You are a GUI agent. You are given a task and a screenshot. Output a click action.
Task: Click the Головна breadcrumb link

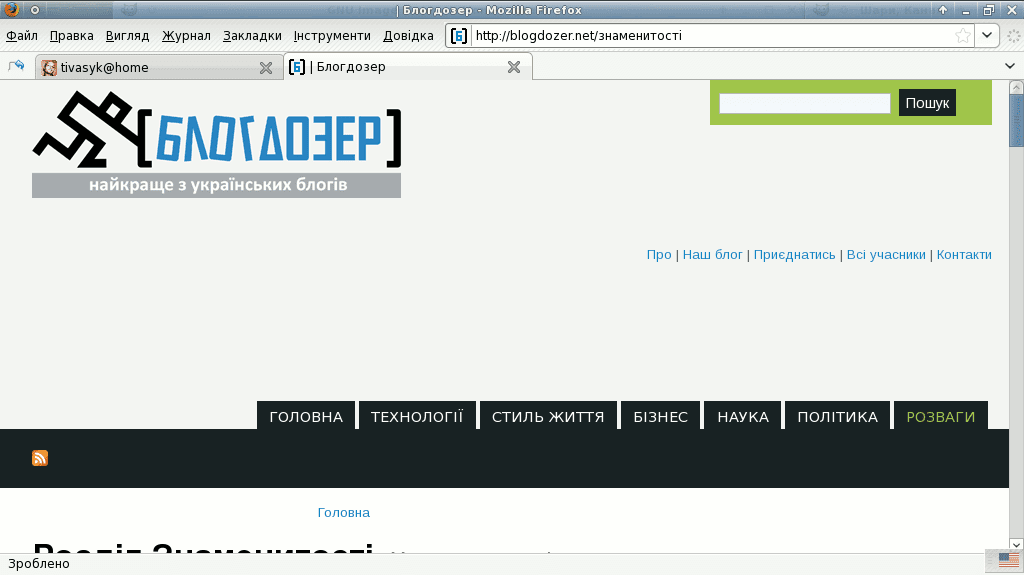pos(344,513)
